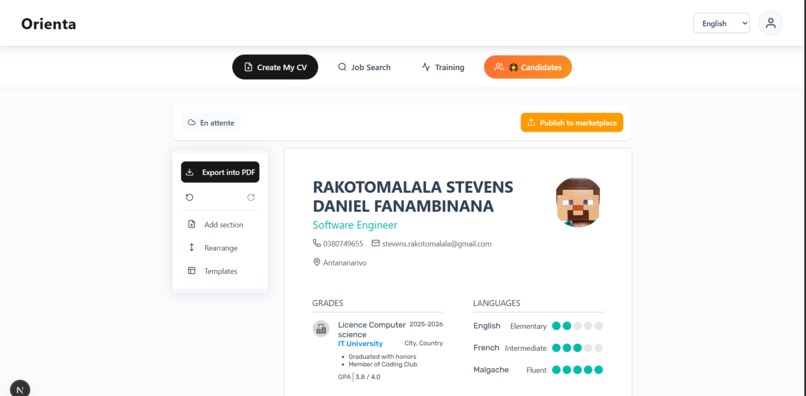806x396 pixels.
Task: Click the Licence Computer science degree title
Action: pos(372,330)
